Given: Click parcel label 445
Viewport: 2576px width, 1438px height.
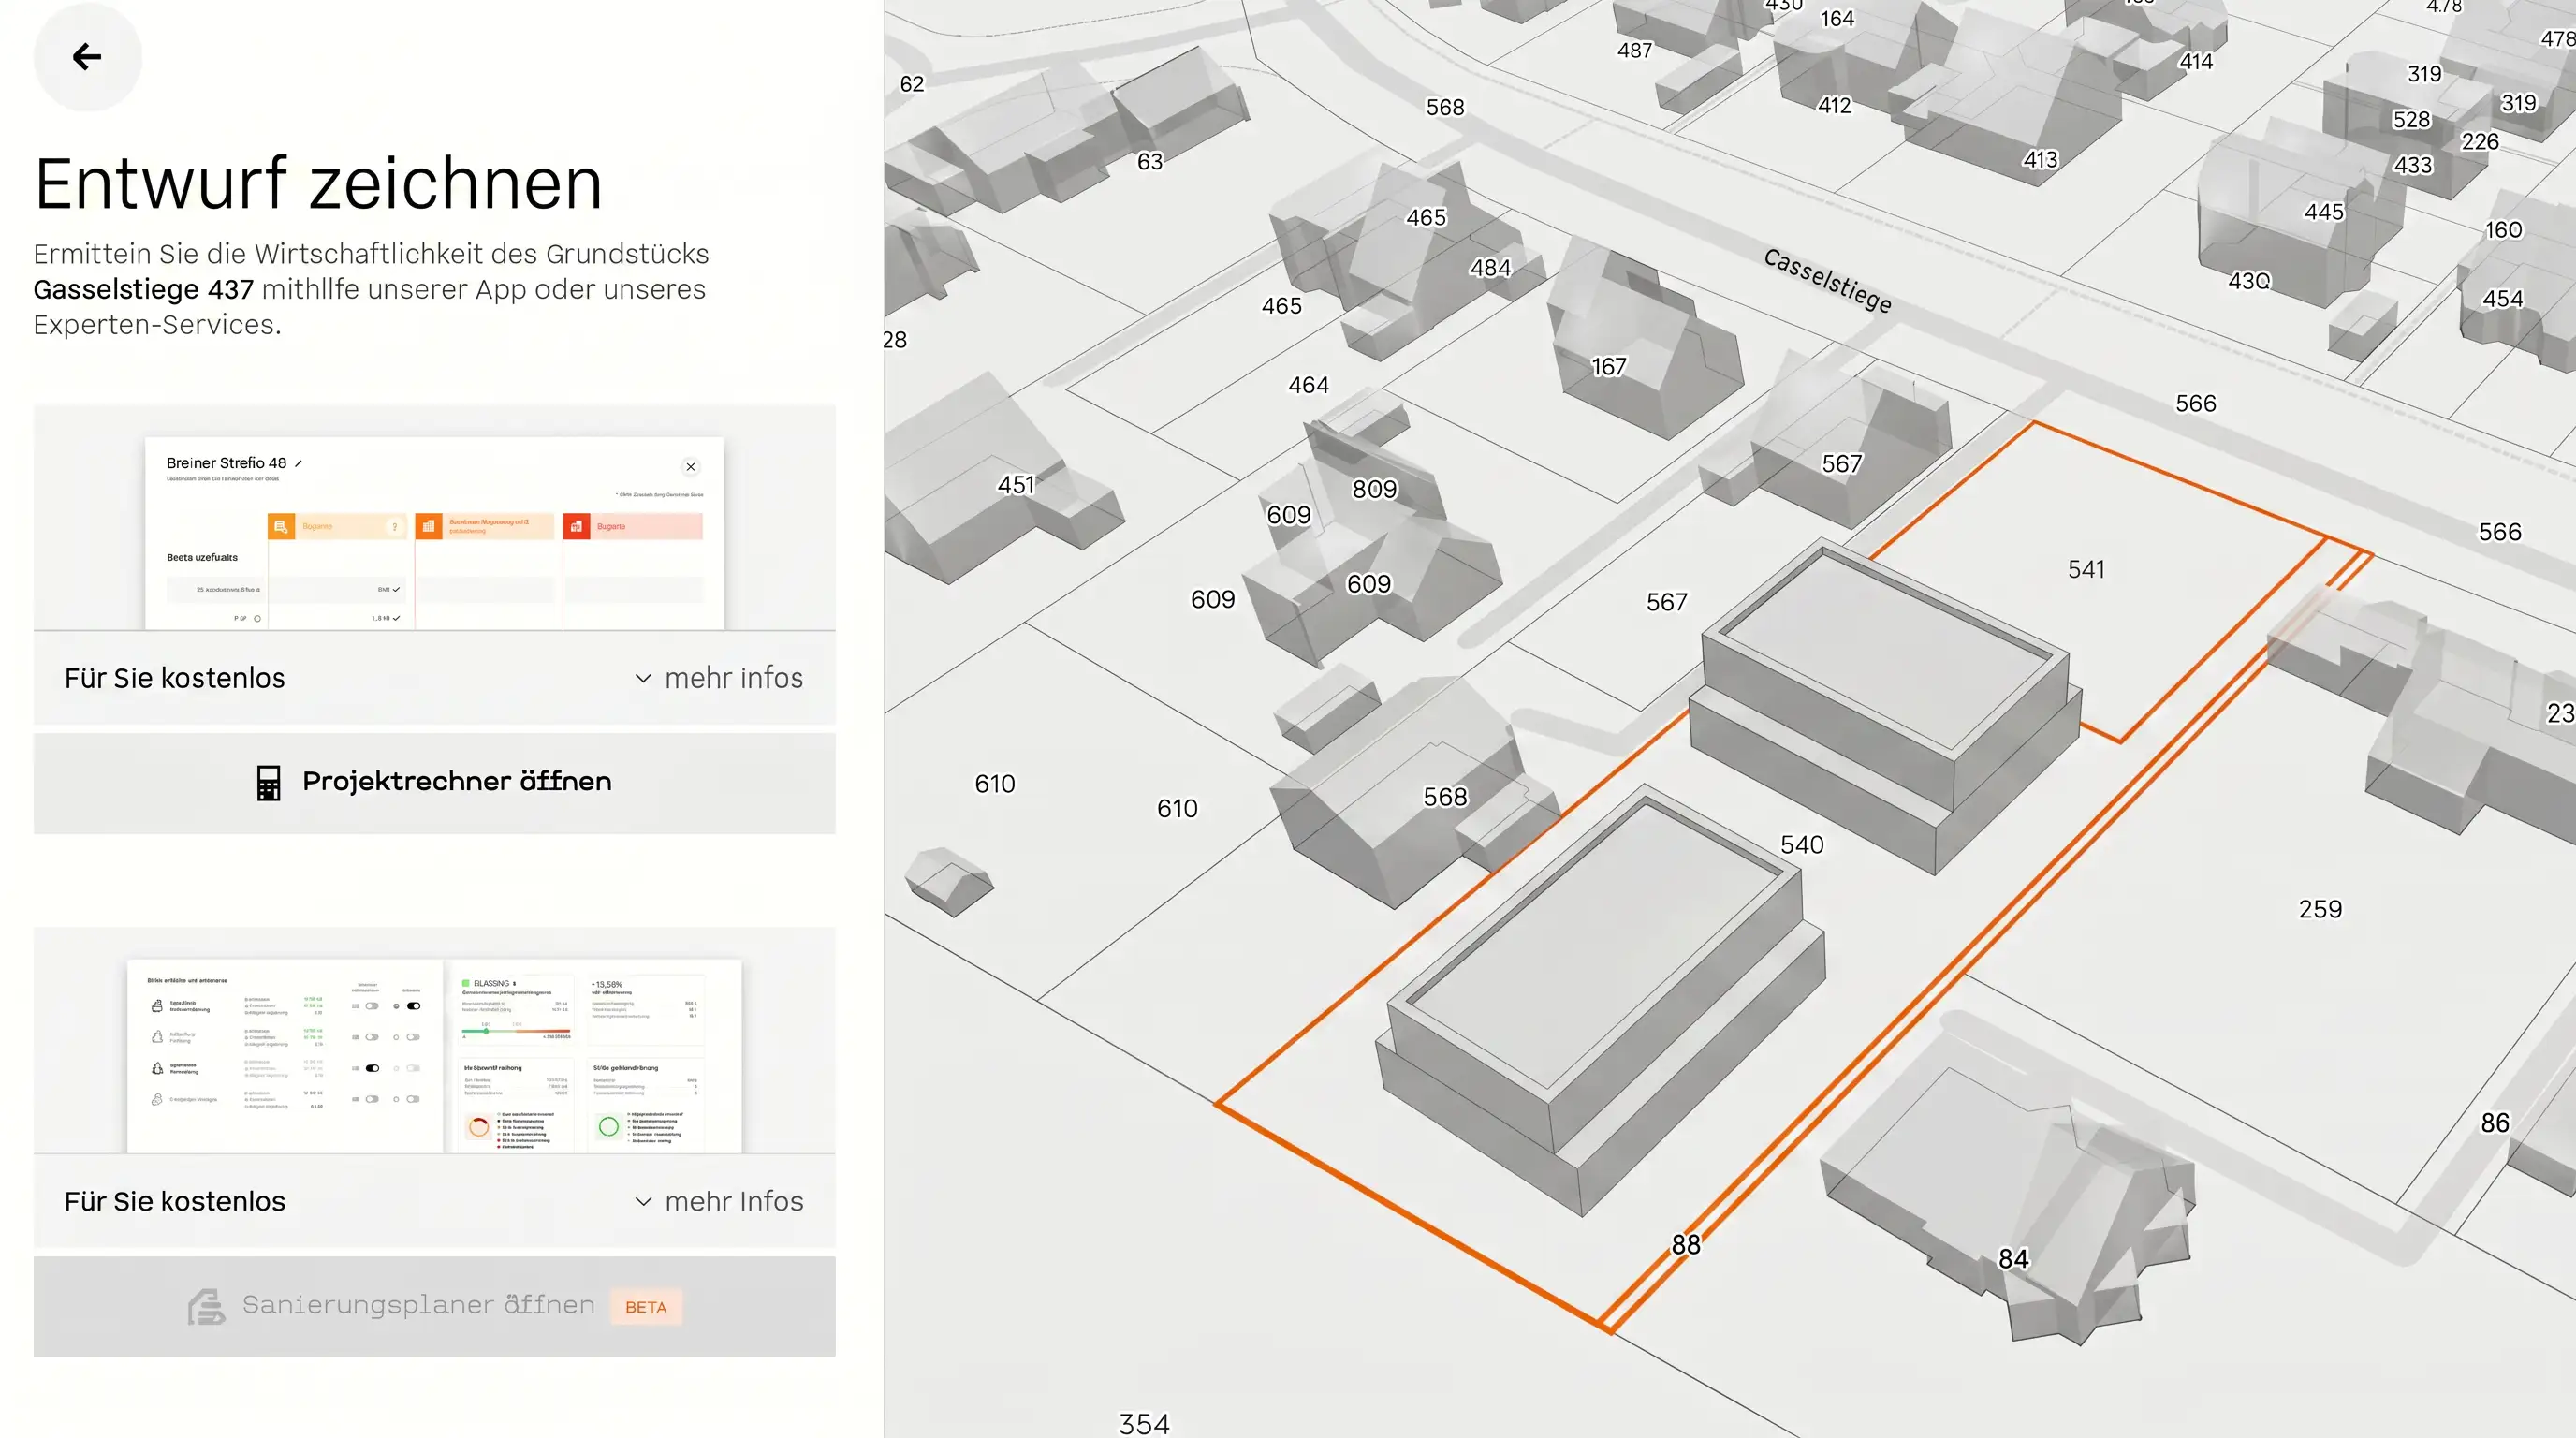Looking at the screenshot, I should [x=2324, y=212].
